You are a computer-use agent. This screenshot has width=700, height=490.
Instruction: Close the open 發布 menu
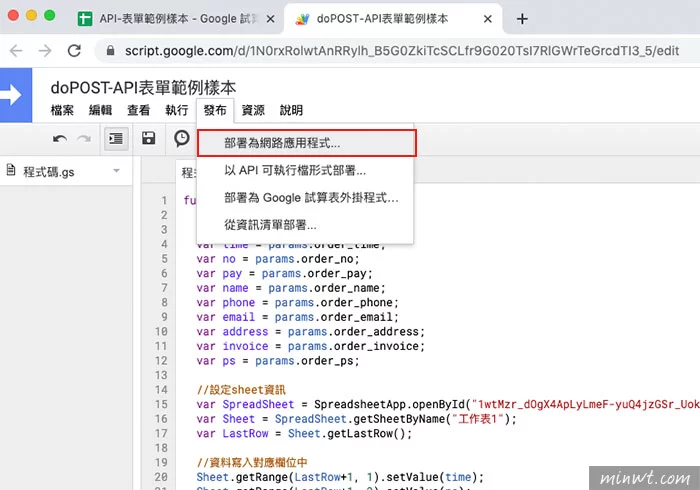[x=215, y=110]
